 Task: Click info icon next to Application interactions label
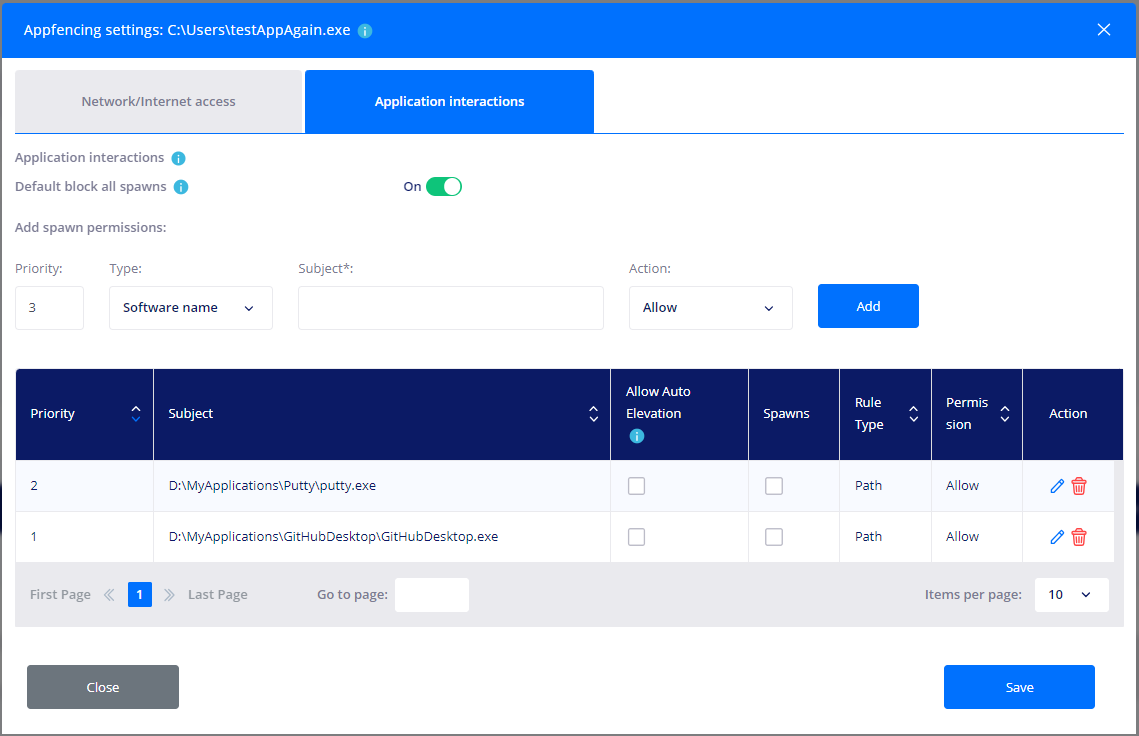pyautogui.click(x=179, y=158)
